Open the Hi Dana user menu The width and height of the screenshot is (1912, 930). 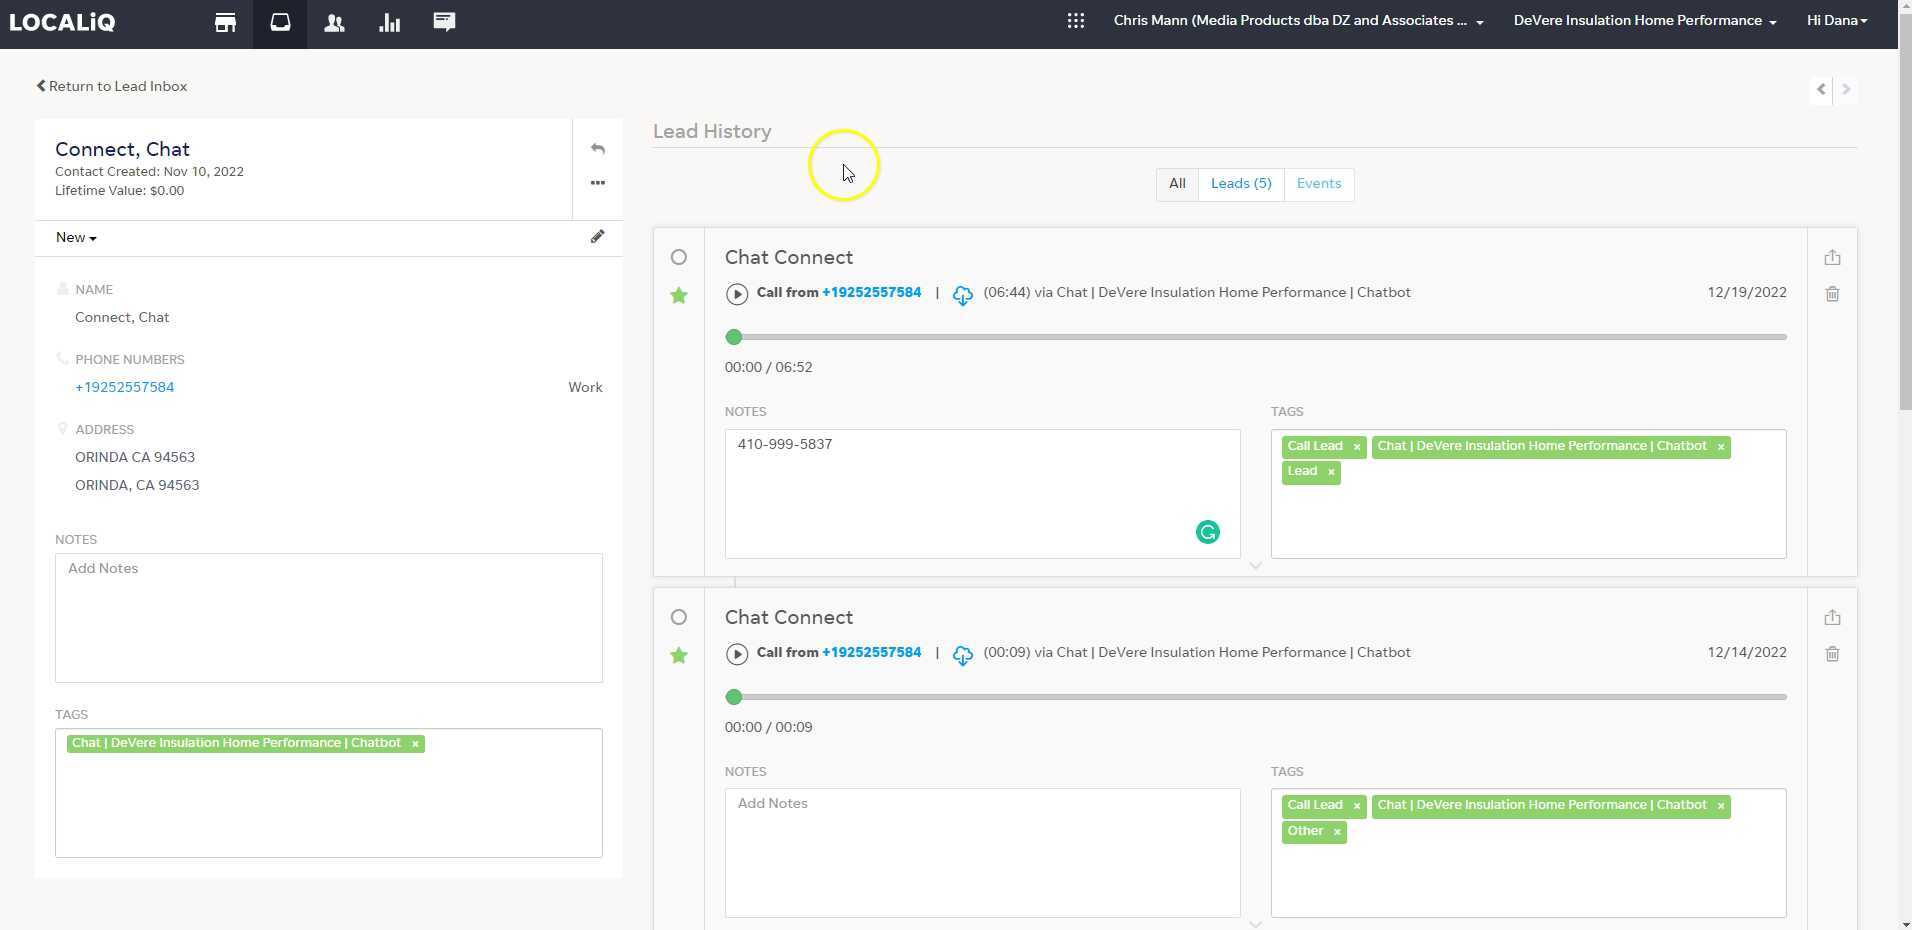(x=1836, y=21)
